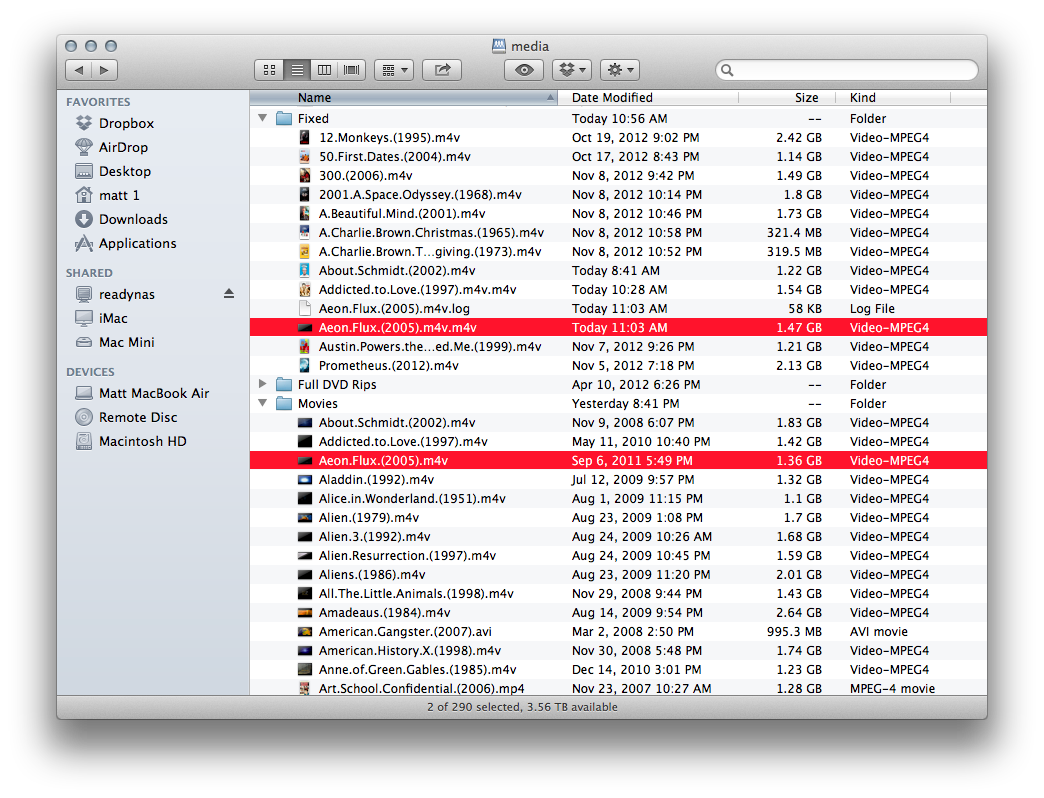The width and height of the screenshot is (1044, 798).
Task: Select Alice.in.Wonderland.(1951).m4v file
Action: pos(619,499)
